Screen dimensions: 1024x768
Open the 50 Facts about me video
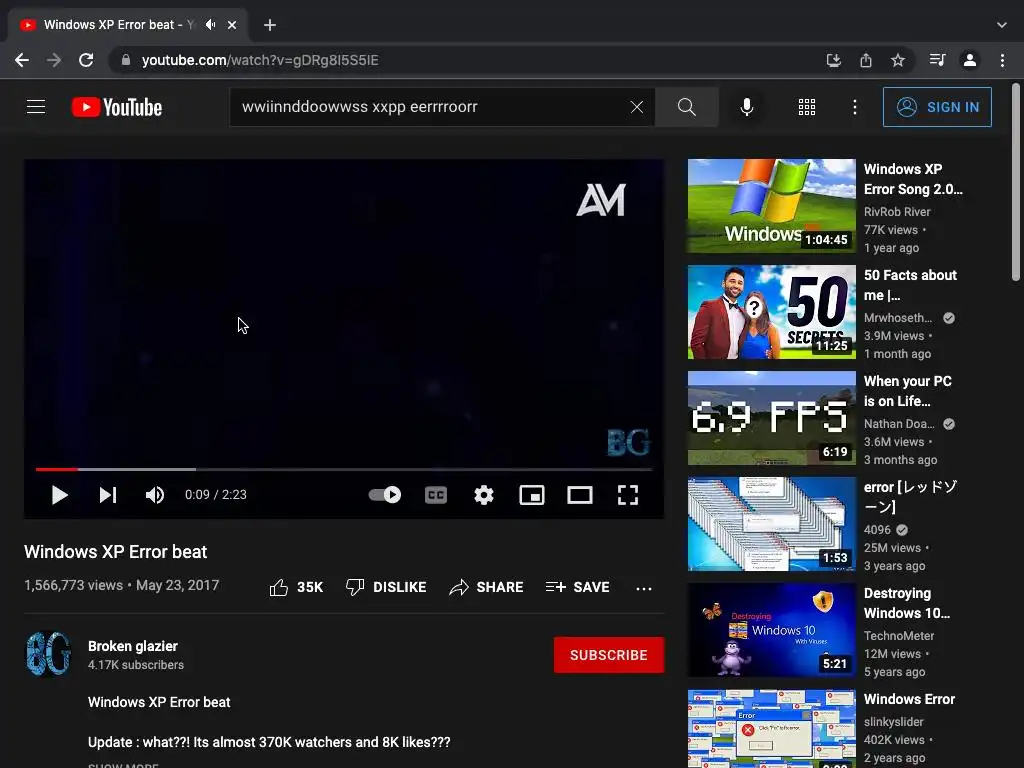[x=771, y=312]
